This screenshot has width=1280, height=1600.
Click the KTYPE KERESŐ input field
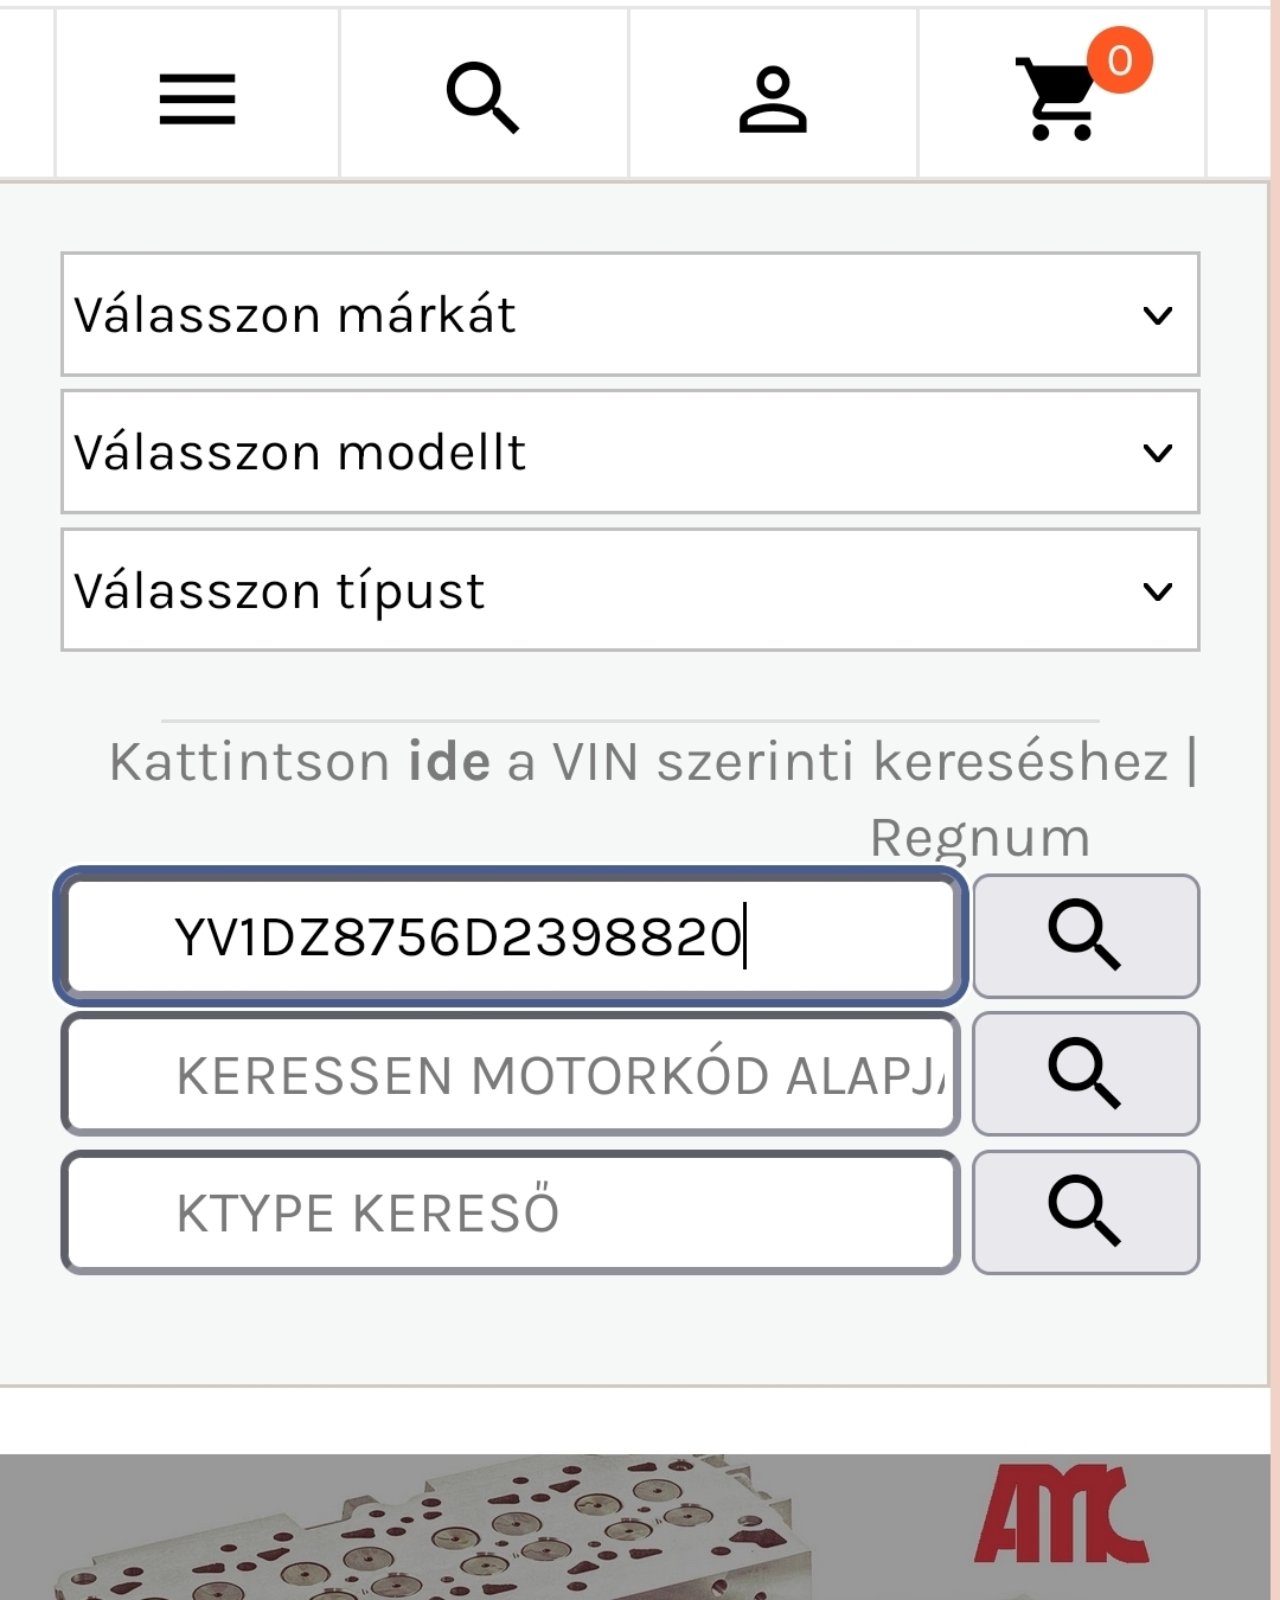(x=510, y=1213)
